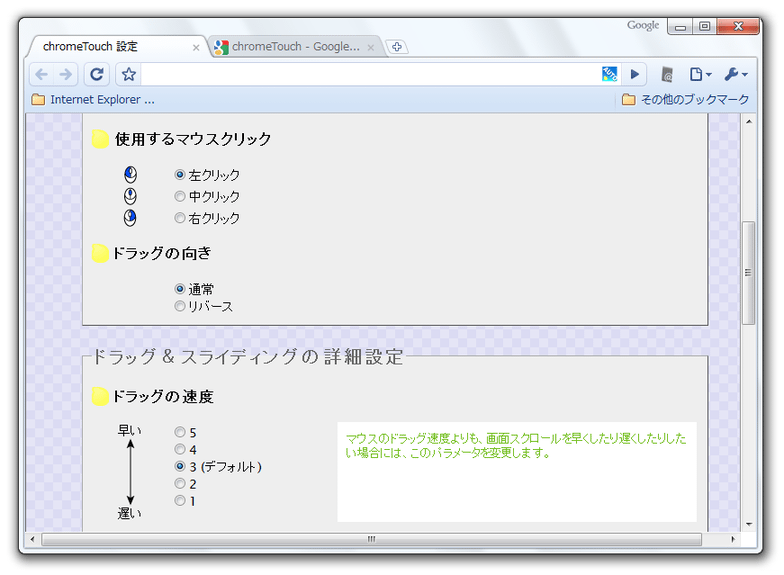Click the left-click mouse icon

[130, 174]
